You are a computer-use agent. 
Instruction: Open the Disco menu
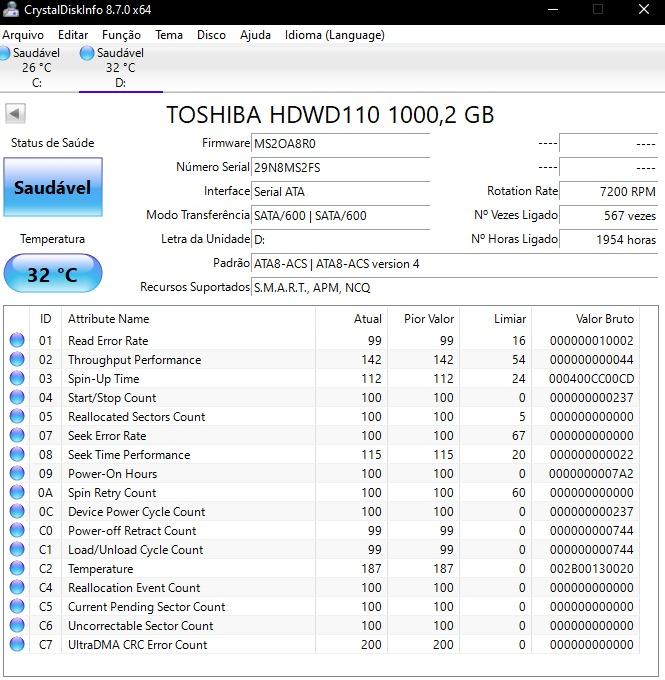point(211,35)
